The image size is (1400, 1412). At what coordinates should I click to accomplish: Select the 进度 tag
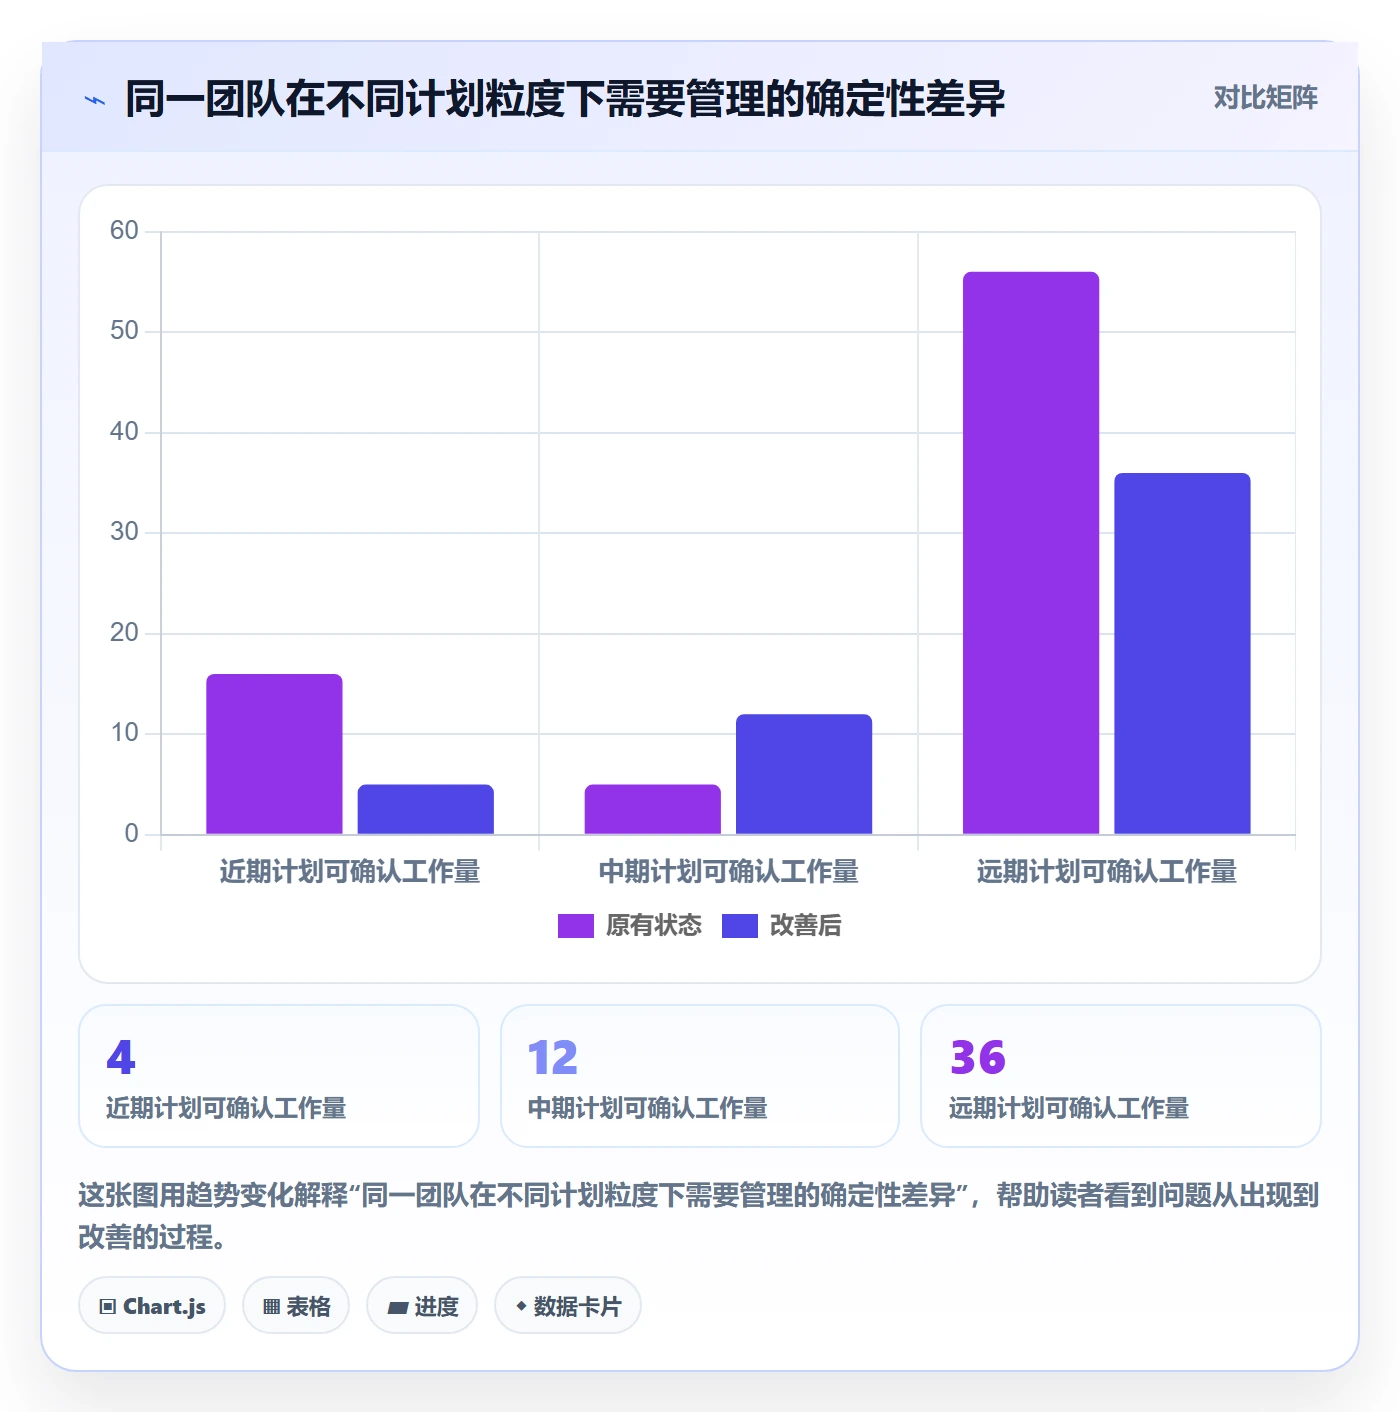(x=422, y=1306)
